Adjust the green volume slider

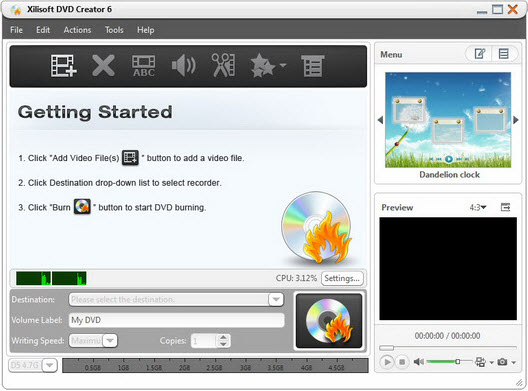[x=449, y=362]
